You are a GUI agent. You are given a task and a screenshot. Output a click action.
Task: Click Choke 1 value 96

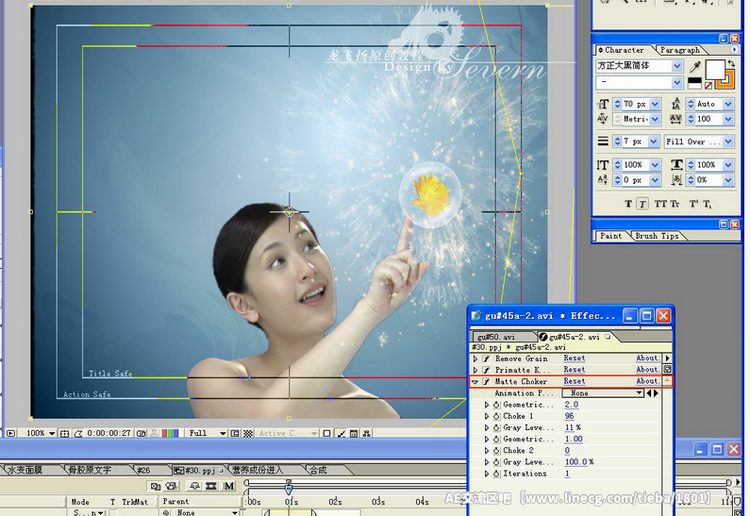(x=569, y=416)
